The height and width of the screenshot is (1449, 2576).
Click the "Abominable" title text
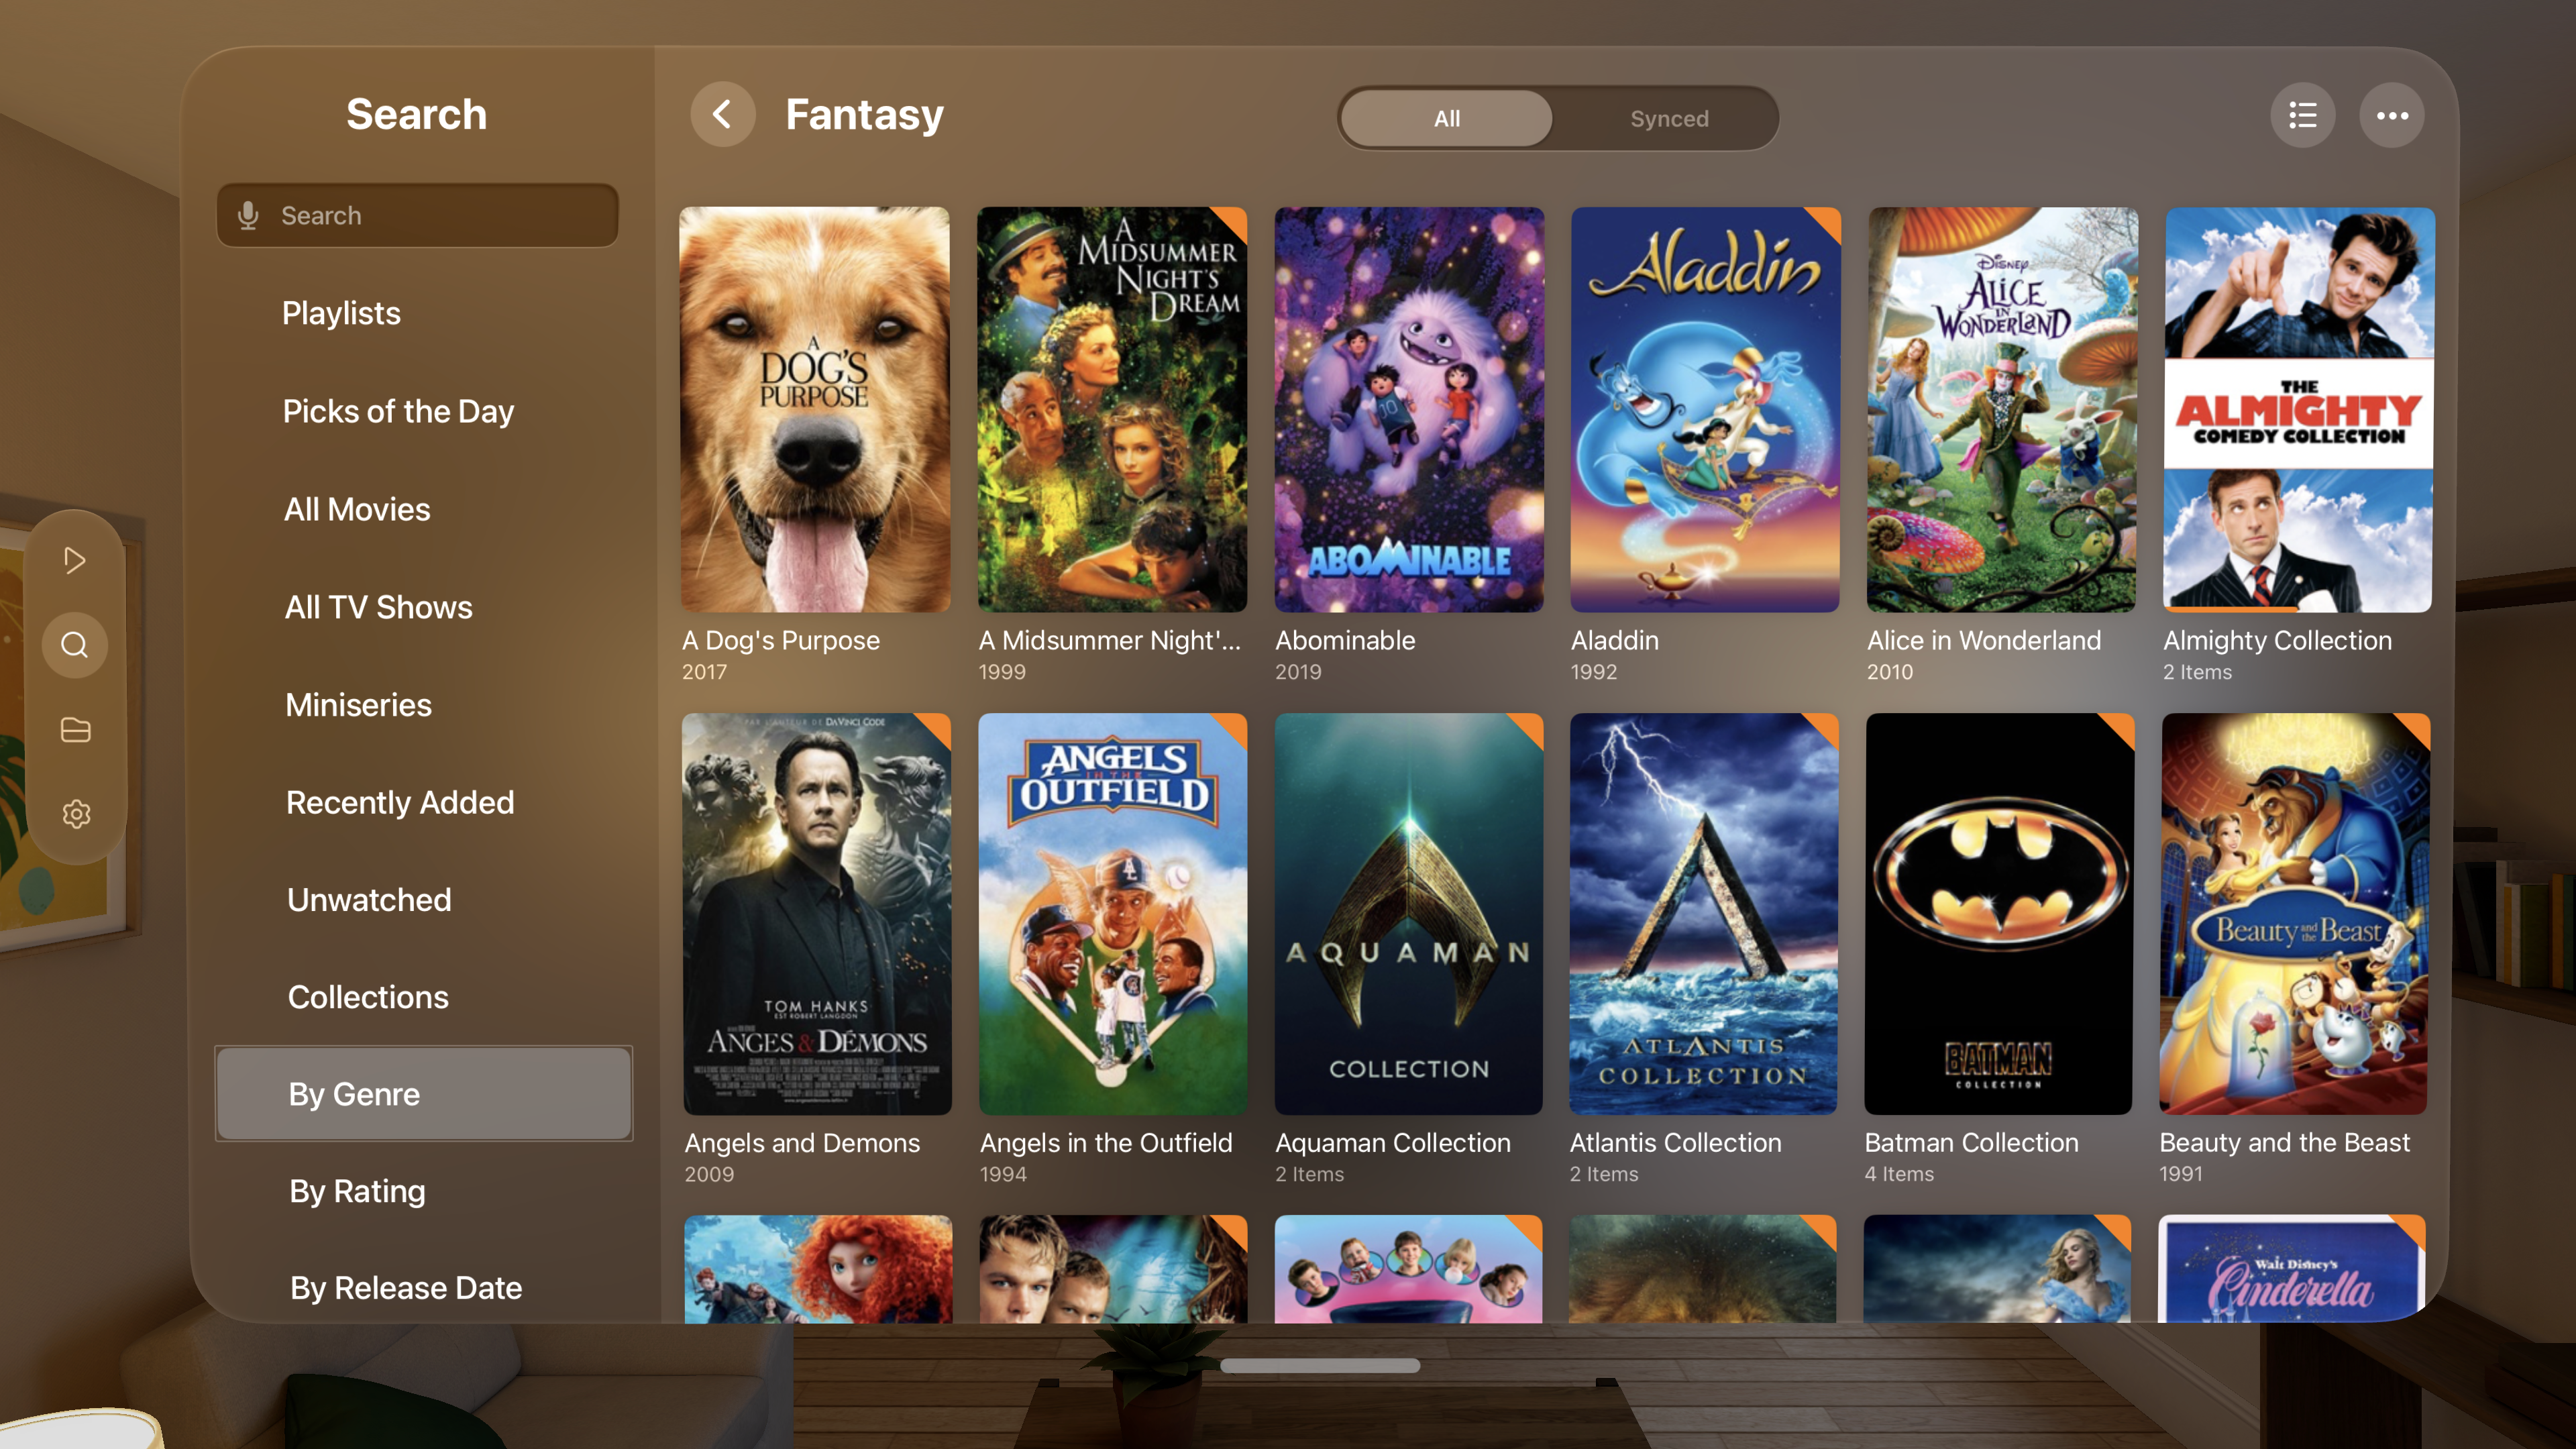pyautogui.click(x=1345, y=640)
